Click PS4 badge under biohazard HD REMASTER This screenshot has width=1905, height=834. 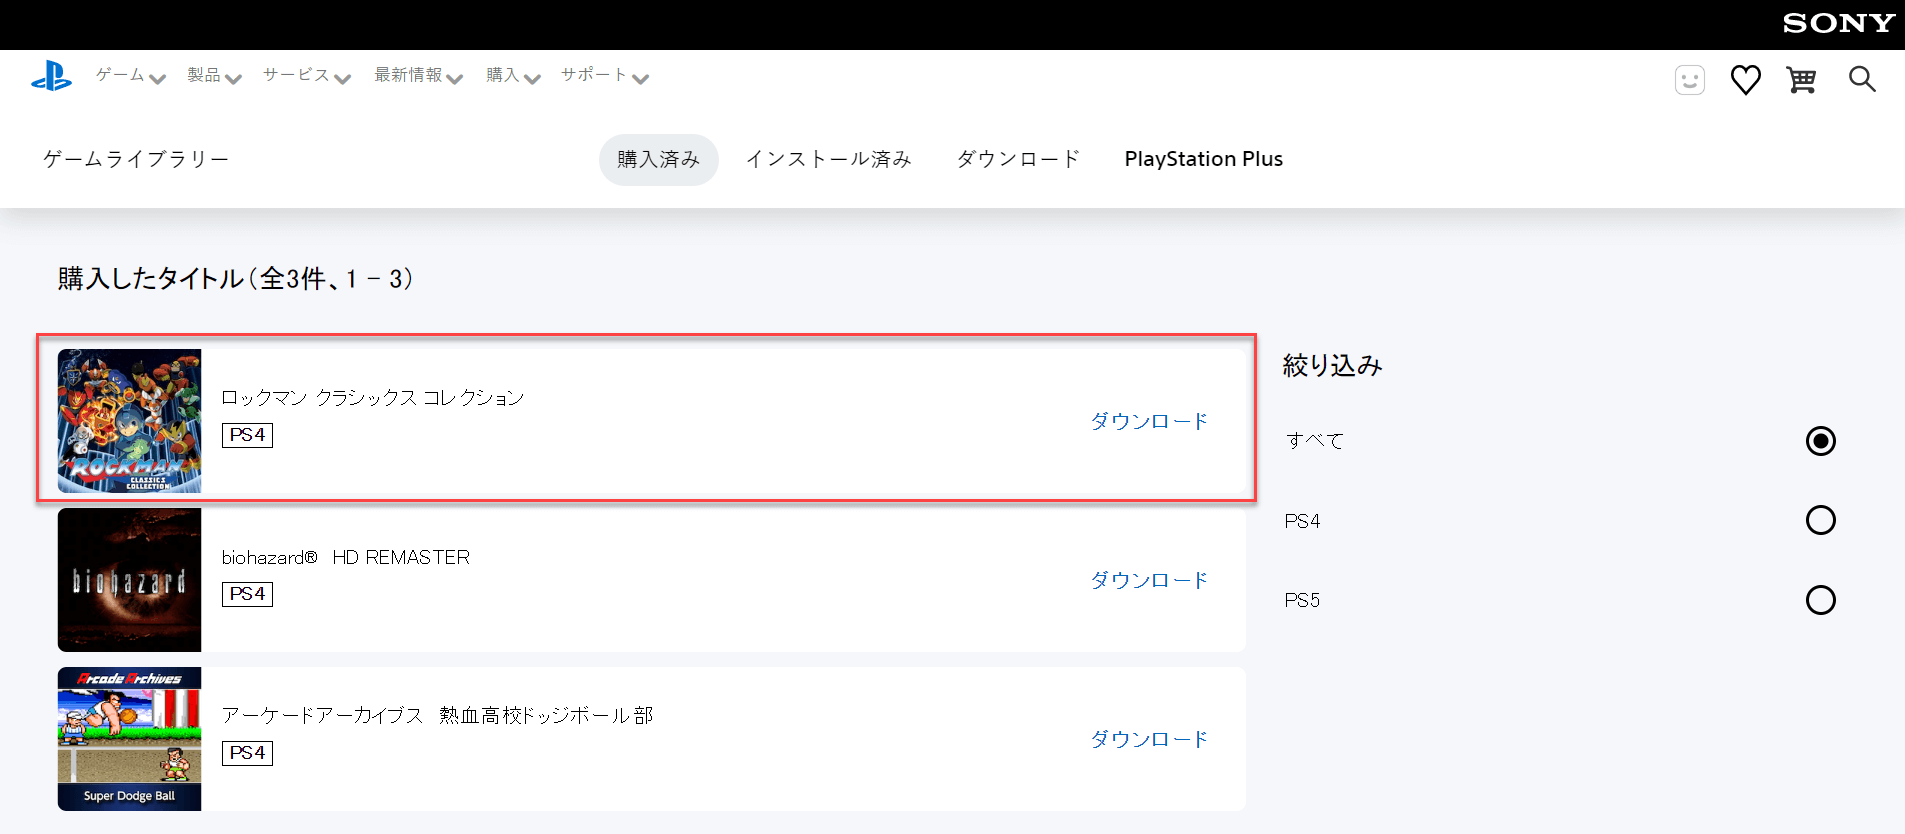click(247, 594)
